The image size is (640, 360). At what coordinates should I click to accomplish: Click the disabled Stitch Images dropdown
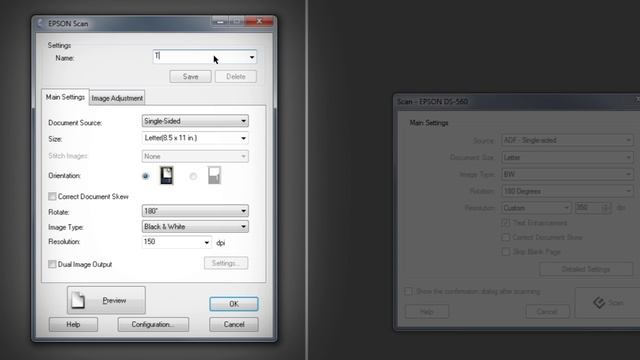pyautogui.click(x=195, y=156)
